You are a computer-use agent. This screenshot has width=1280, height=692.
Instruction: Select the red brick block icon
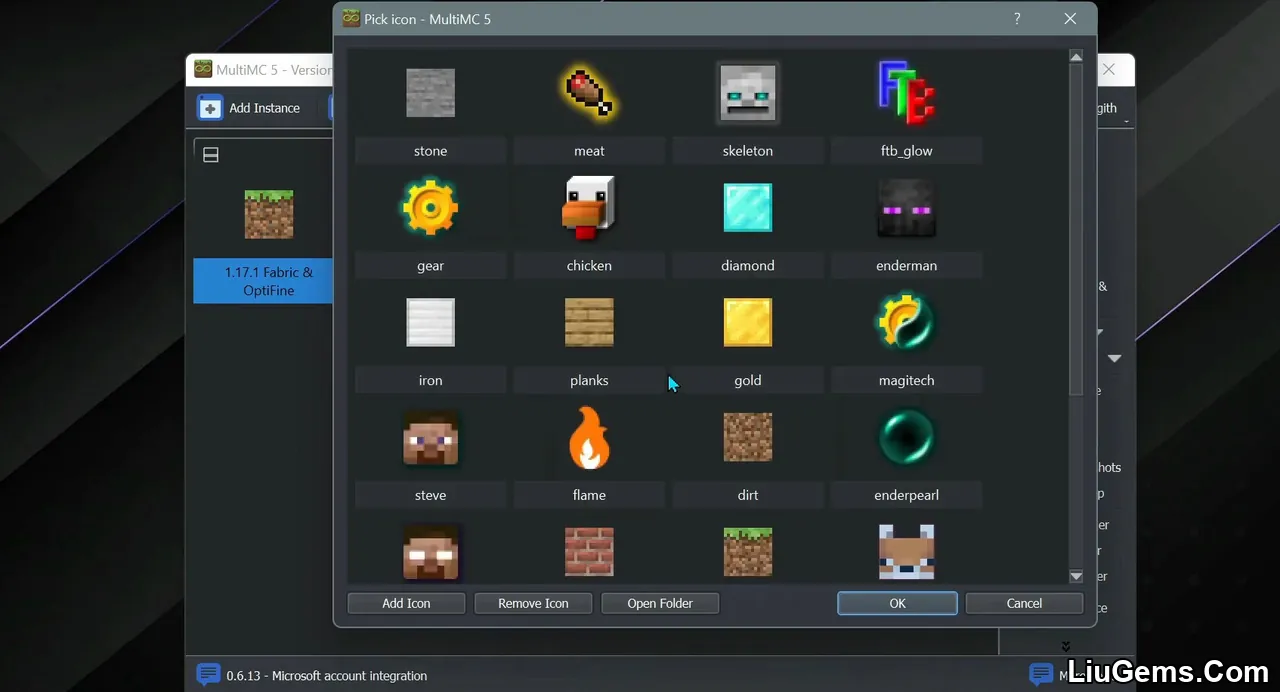click(589, 552)
